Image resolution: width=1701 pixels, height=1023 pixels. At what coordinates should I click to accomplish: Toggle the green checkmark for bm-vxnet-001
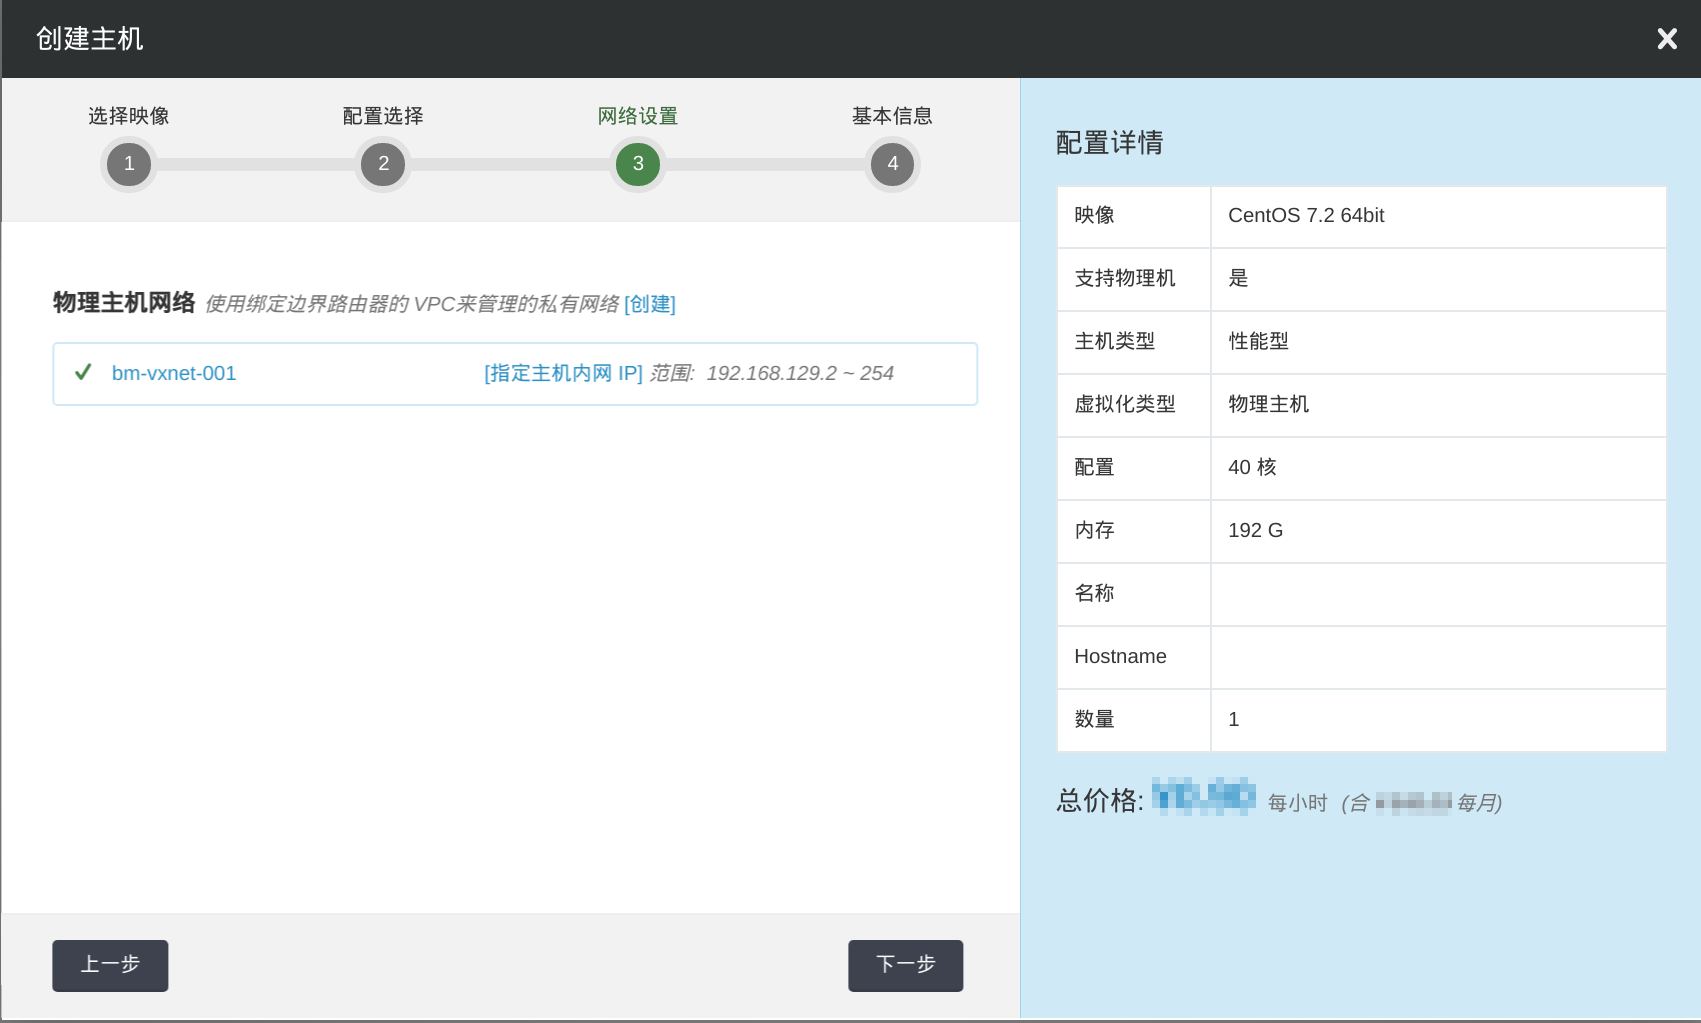click(x=83, y=373)
